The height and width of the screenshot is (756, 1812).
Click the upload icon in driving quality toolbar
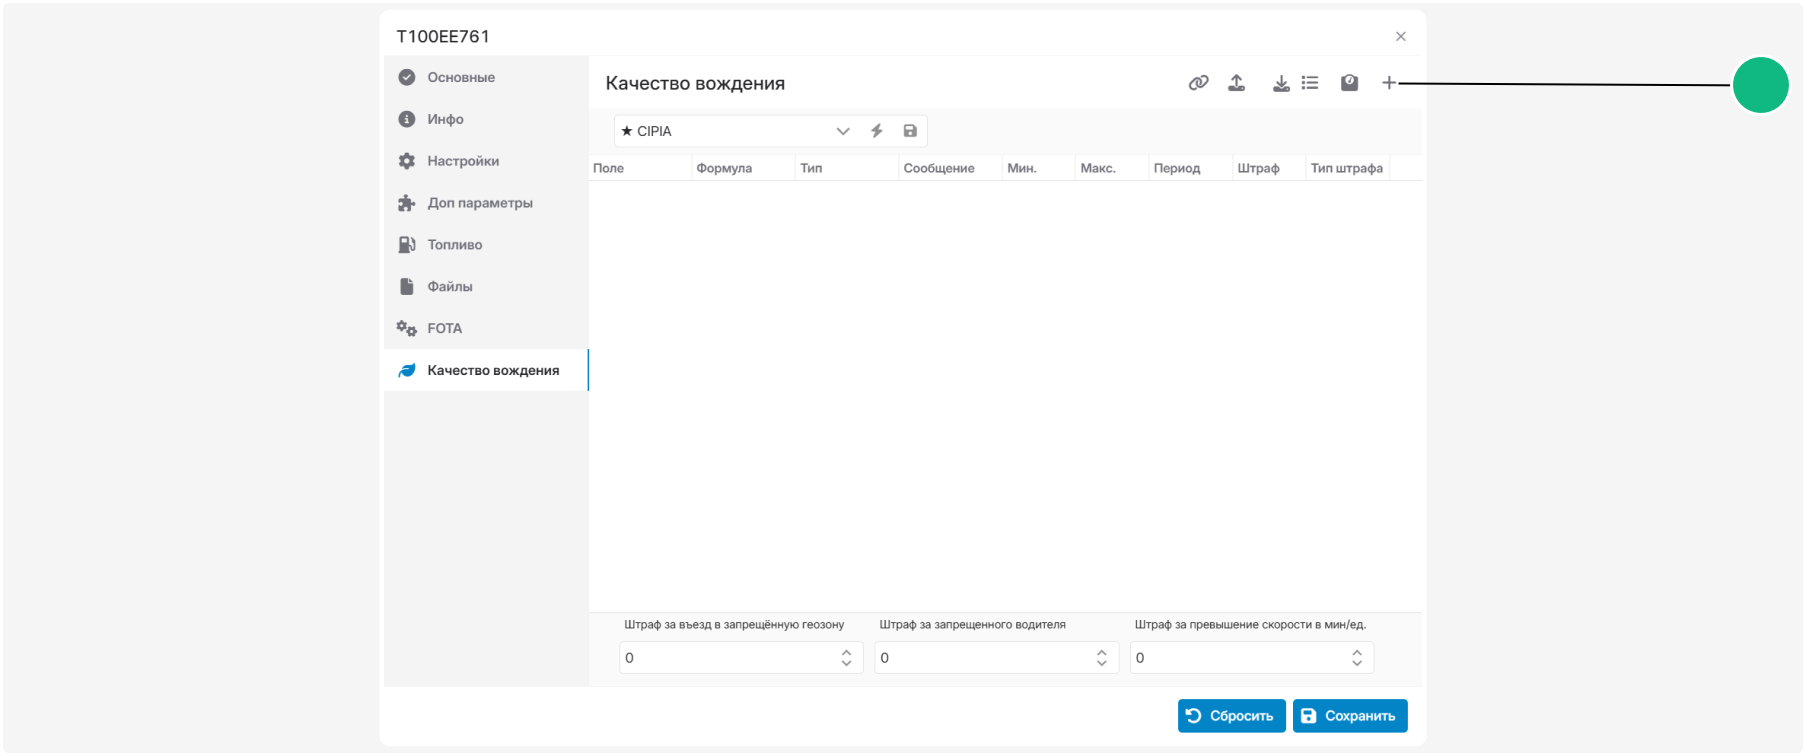1237,83
